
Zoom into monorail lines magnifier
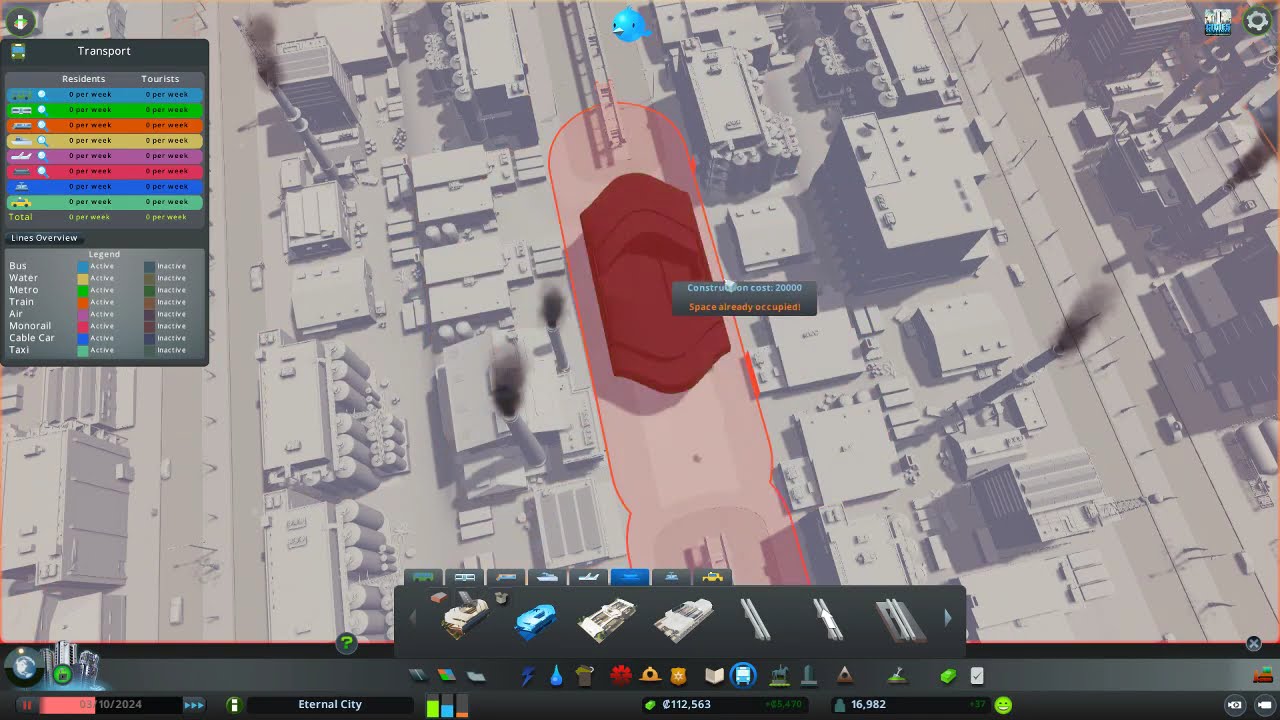(x=42, y=172)
